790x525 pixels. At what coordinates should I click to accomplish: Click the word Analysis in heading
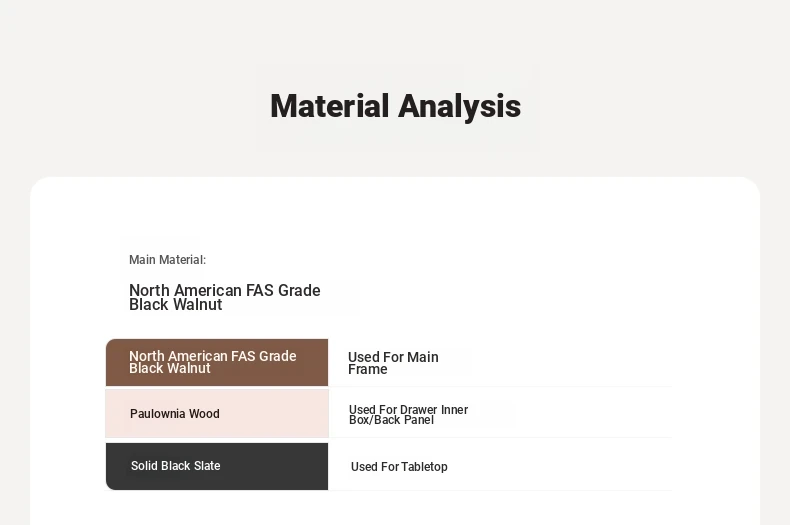tap(459, 106)
